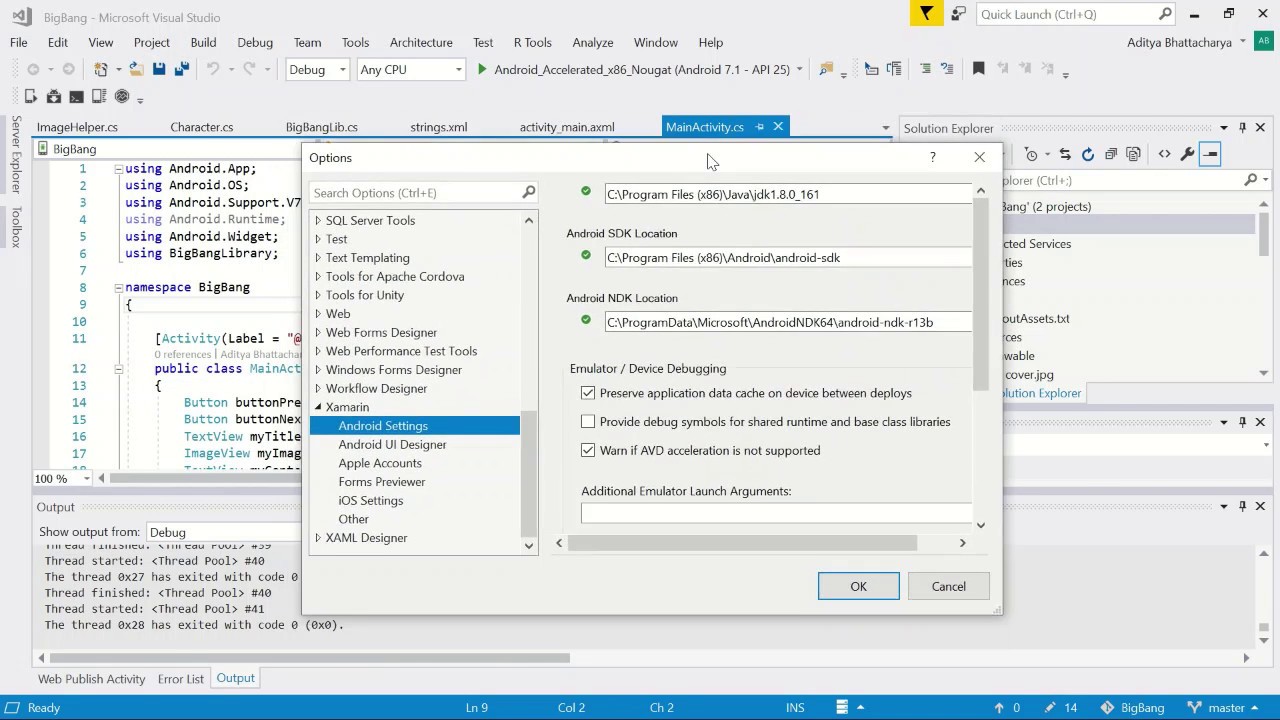Open the Analyze menu
The height and width of the screenshot is (720, 1280).
[x=592, y=42]
